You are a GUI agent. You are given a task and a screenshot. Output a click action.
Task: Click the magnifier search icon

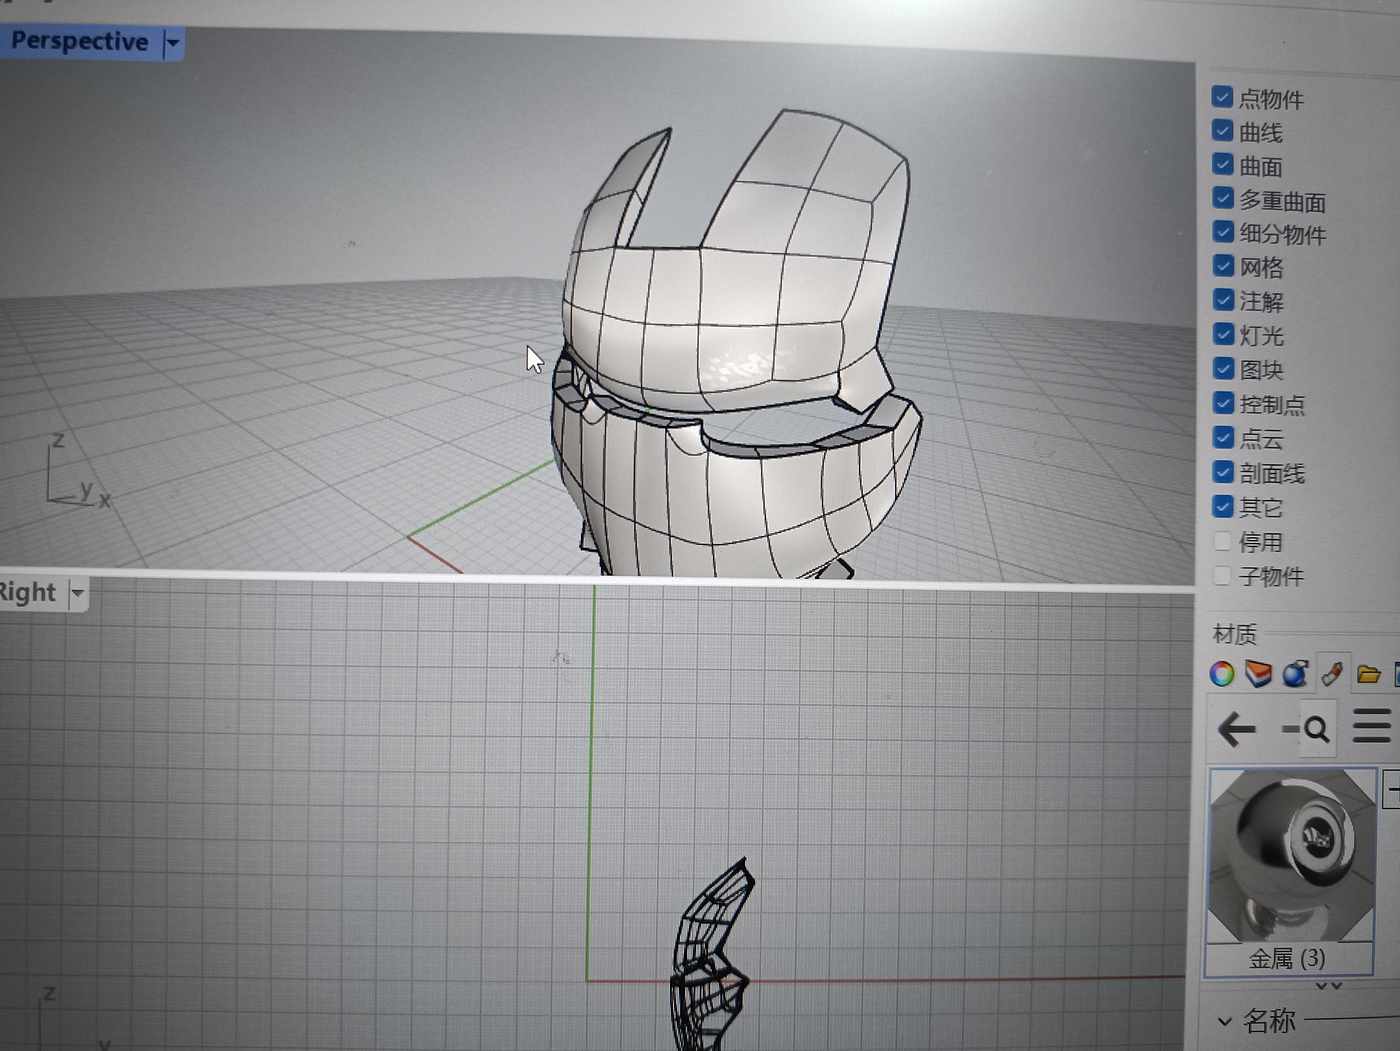click(1315, 729)
